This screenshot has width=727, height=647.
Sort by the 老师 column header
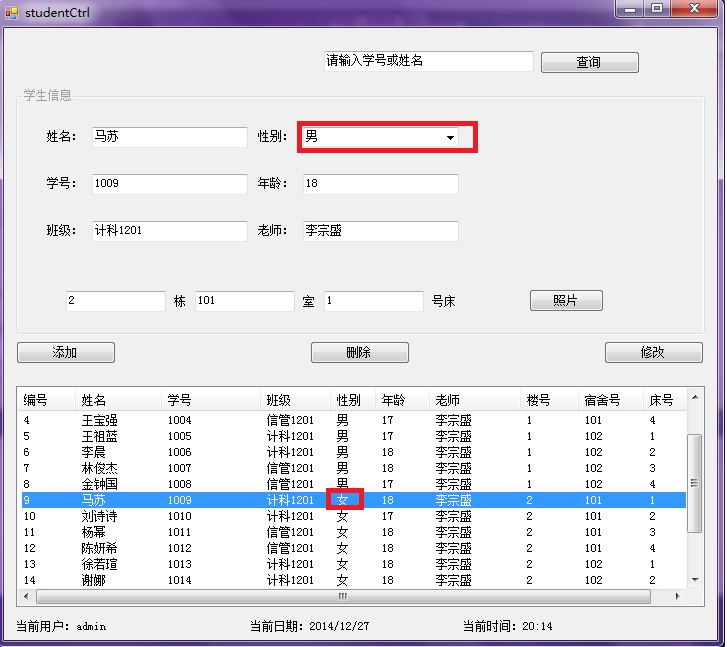[474, 400]
